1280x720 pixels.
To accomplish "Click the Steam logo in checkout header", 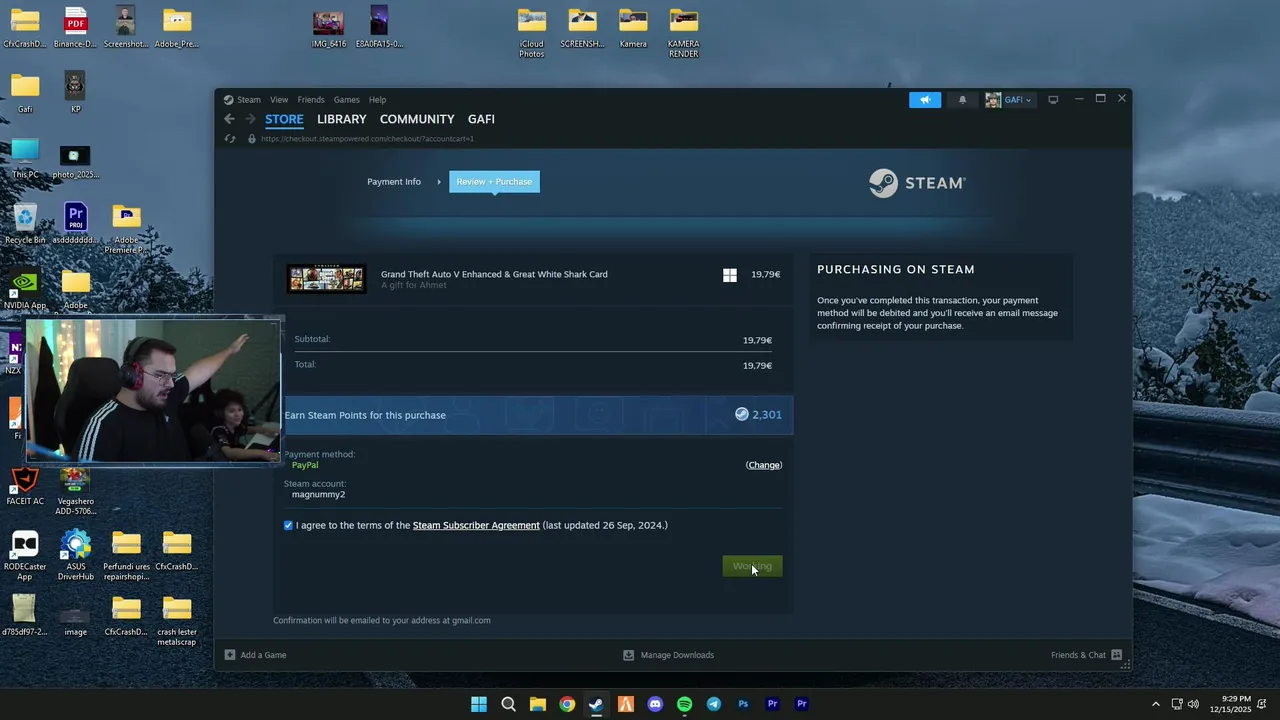I will [x=917, y=183].
